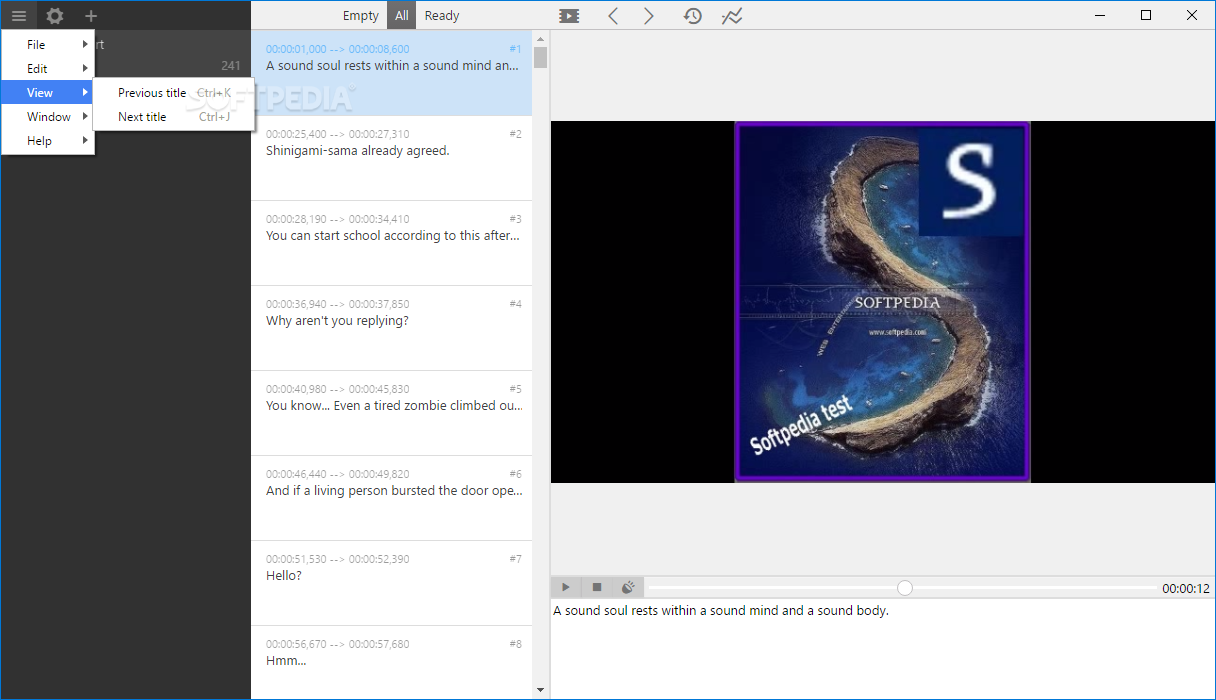Click the subtitle list scrollbar thumb
Image resolution: width=1216 pixels, height=700 pixels.
[x=540, y=57]
